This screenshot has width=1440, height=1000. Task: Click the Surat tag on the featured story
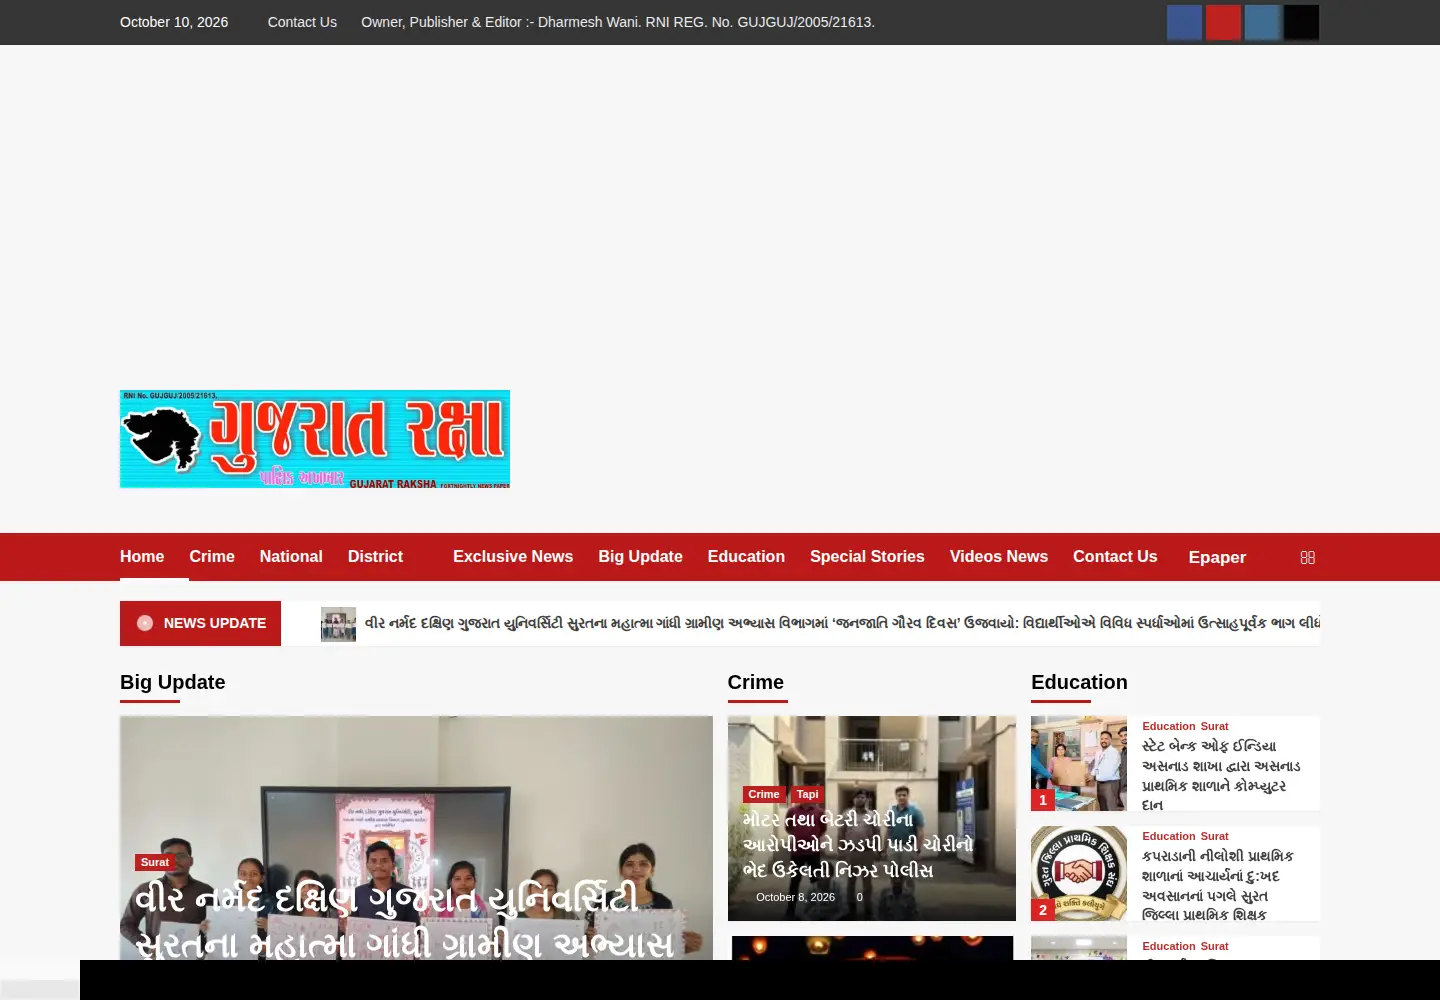coord(155,862)
